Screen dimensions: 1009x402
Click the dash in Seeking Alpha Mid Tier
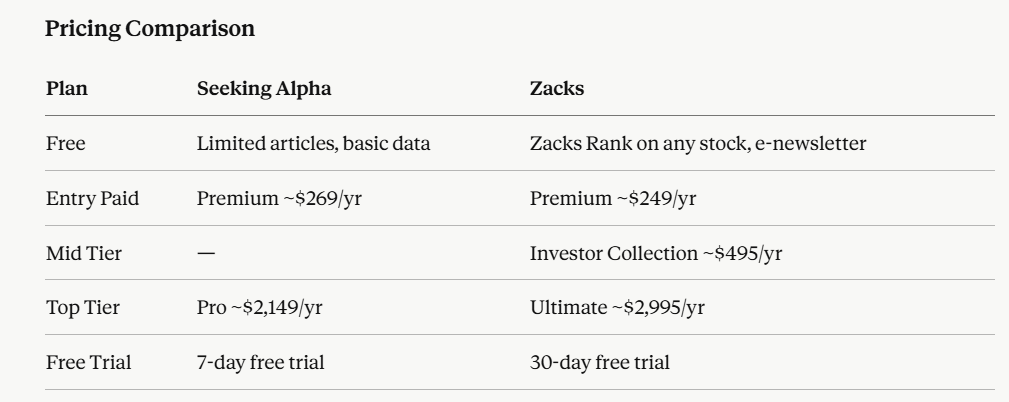tap(206, 254)
